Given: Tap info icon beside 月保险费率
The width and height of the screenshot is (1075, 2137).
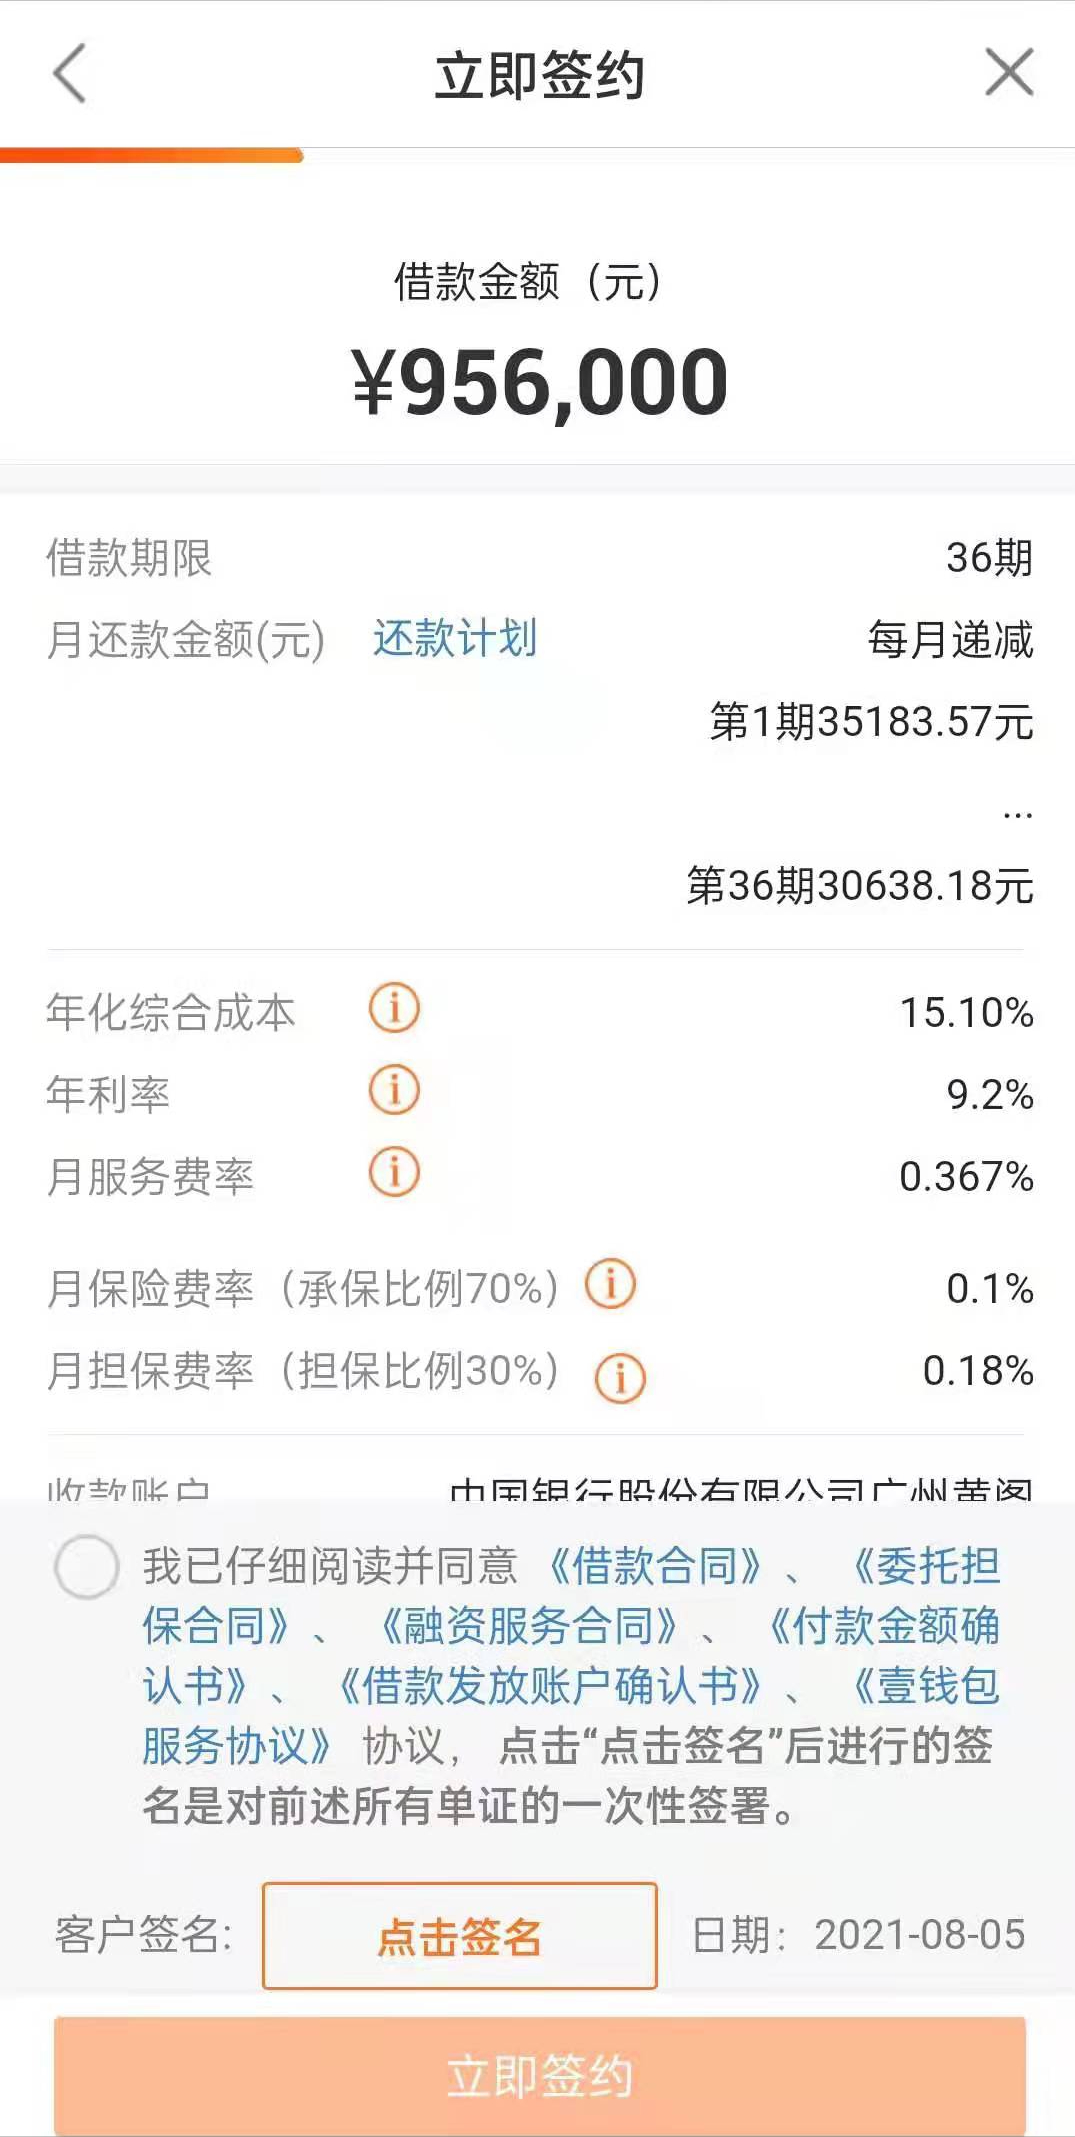Looking at the screenshot, I should tap(610, 1284).
